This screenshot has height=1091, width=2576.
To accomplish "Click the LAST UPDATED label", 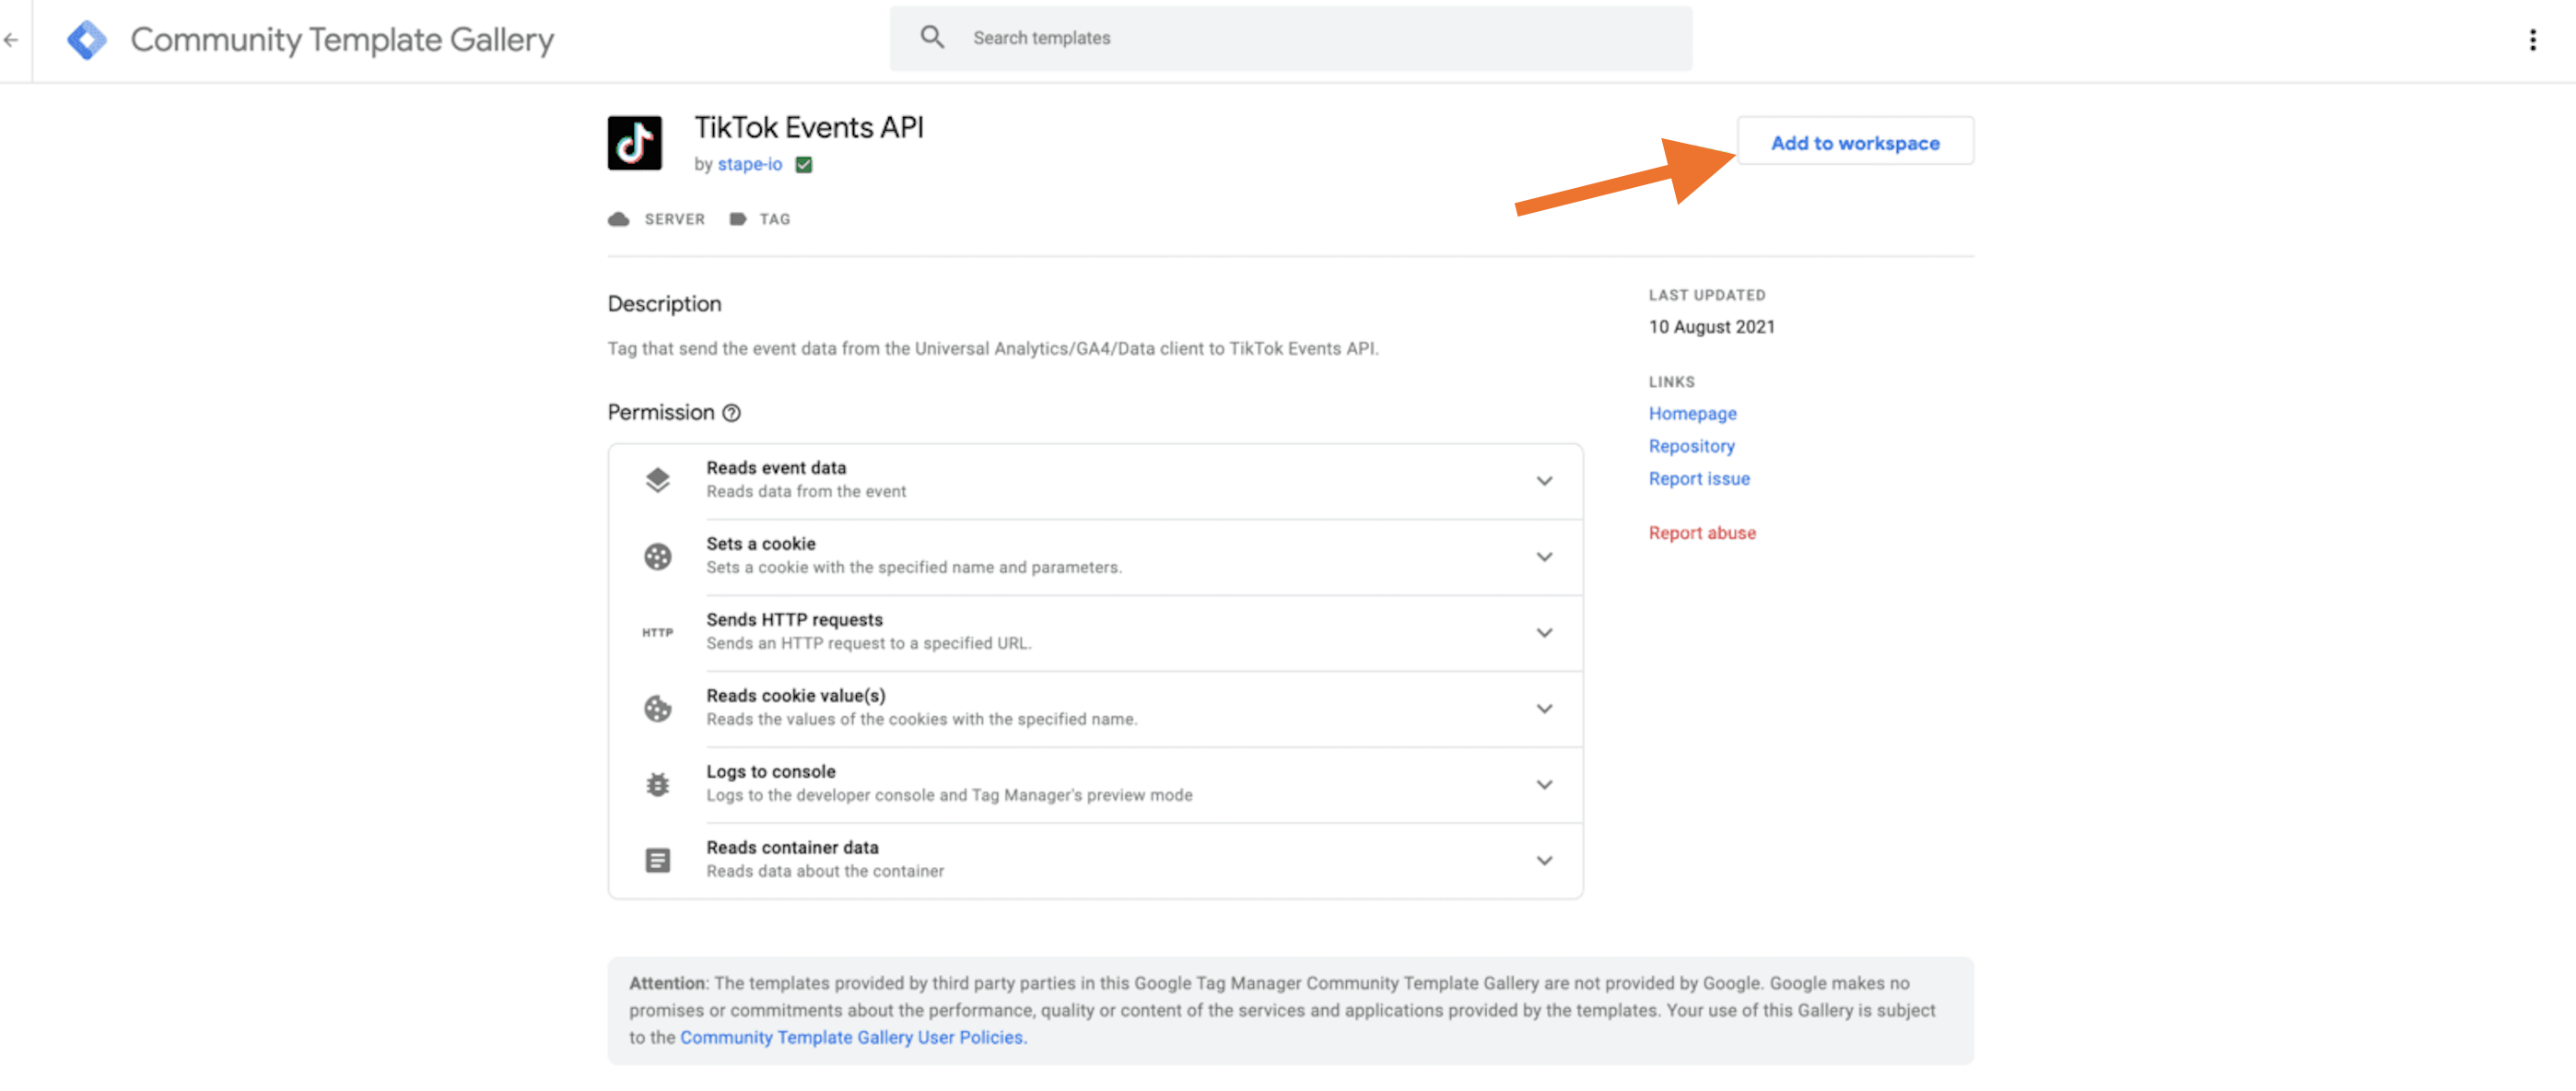I will [1706, 295].
